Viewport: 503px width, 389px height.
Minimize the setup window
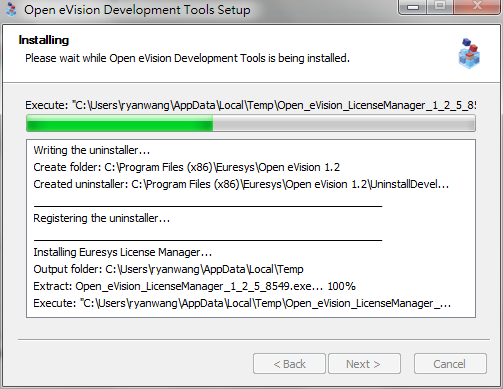pos(413,7)
